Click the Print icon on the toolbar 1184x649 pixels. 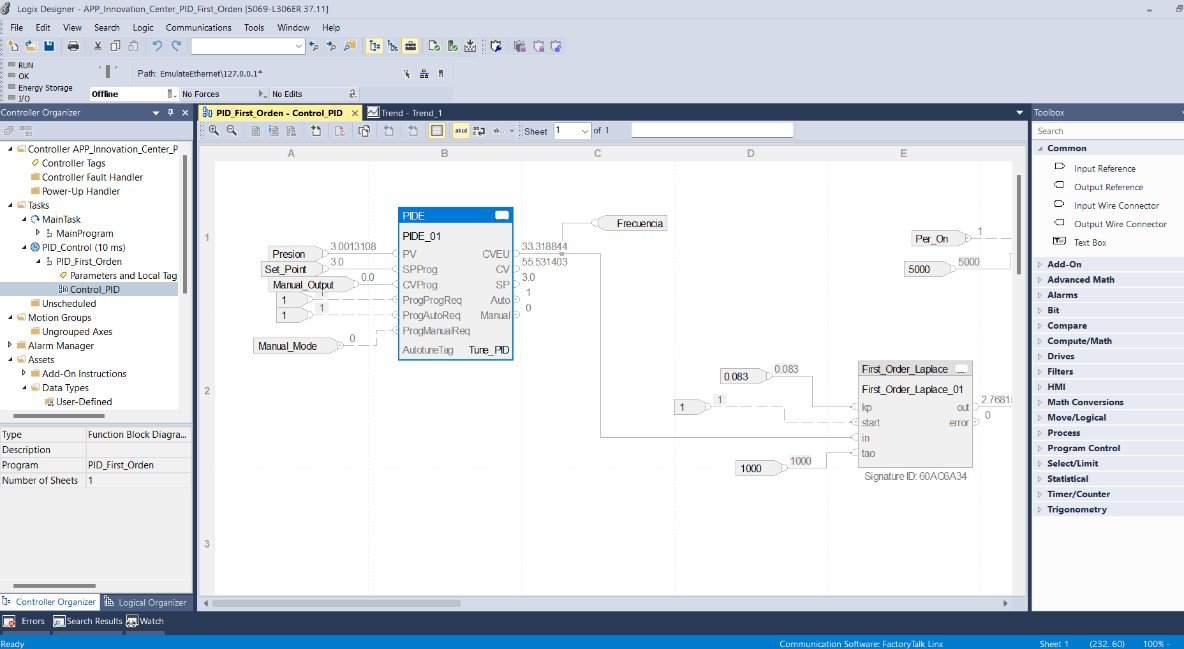[x=73, y=46]
